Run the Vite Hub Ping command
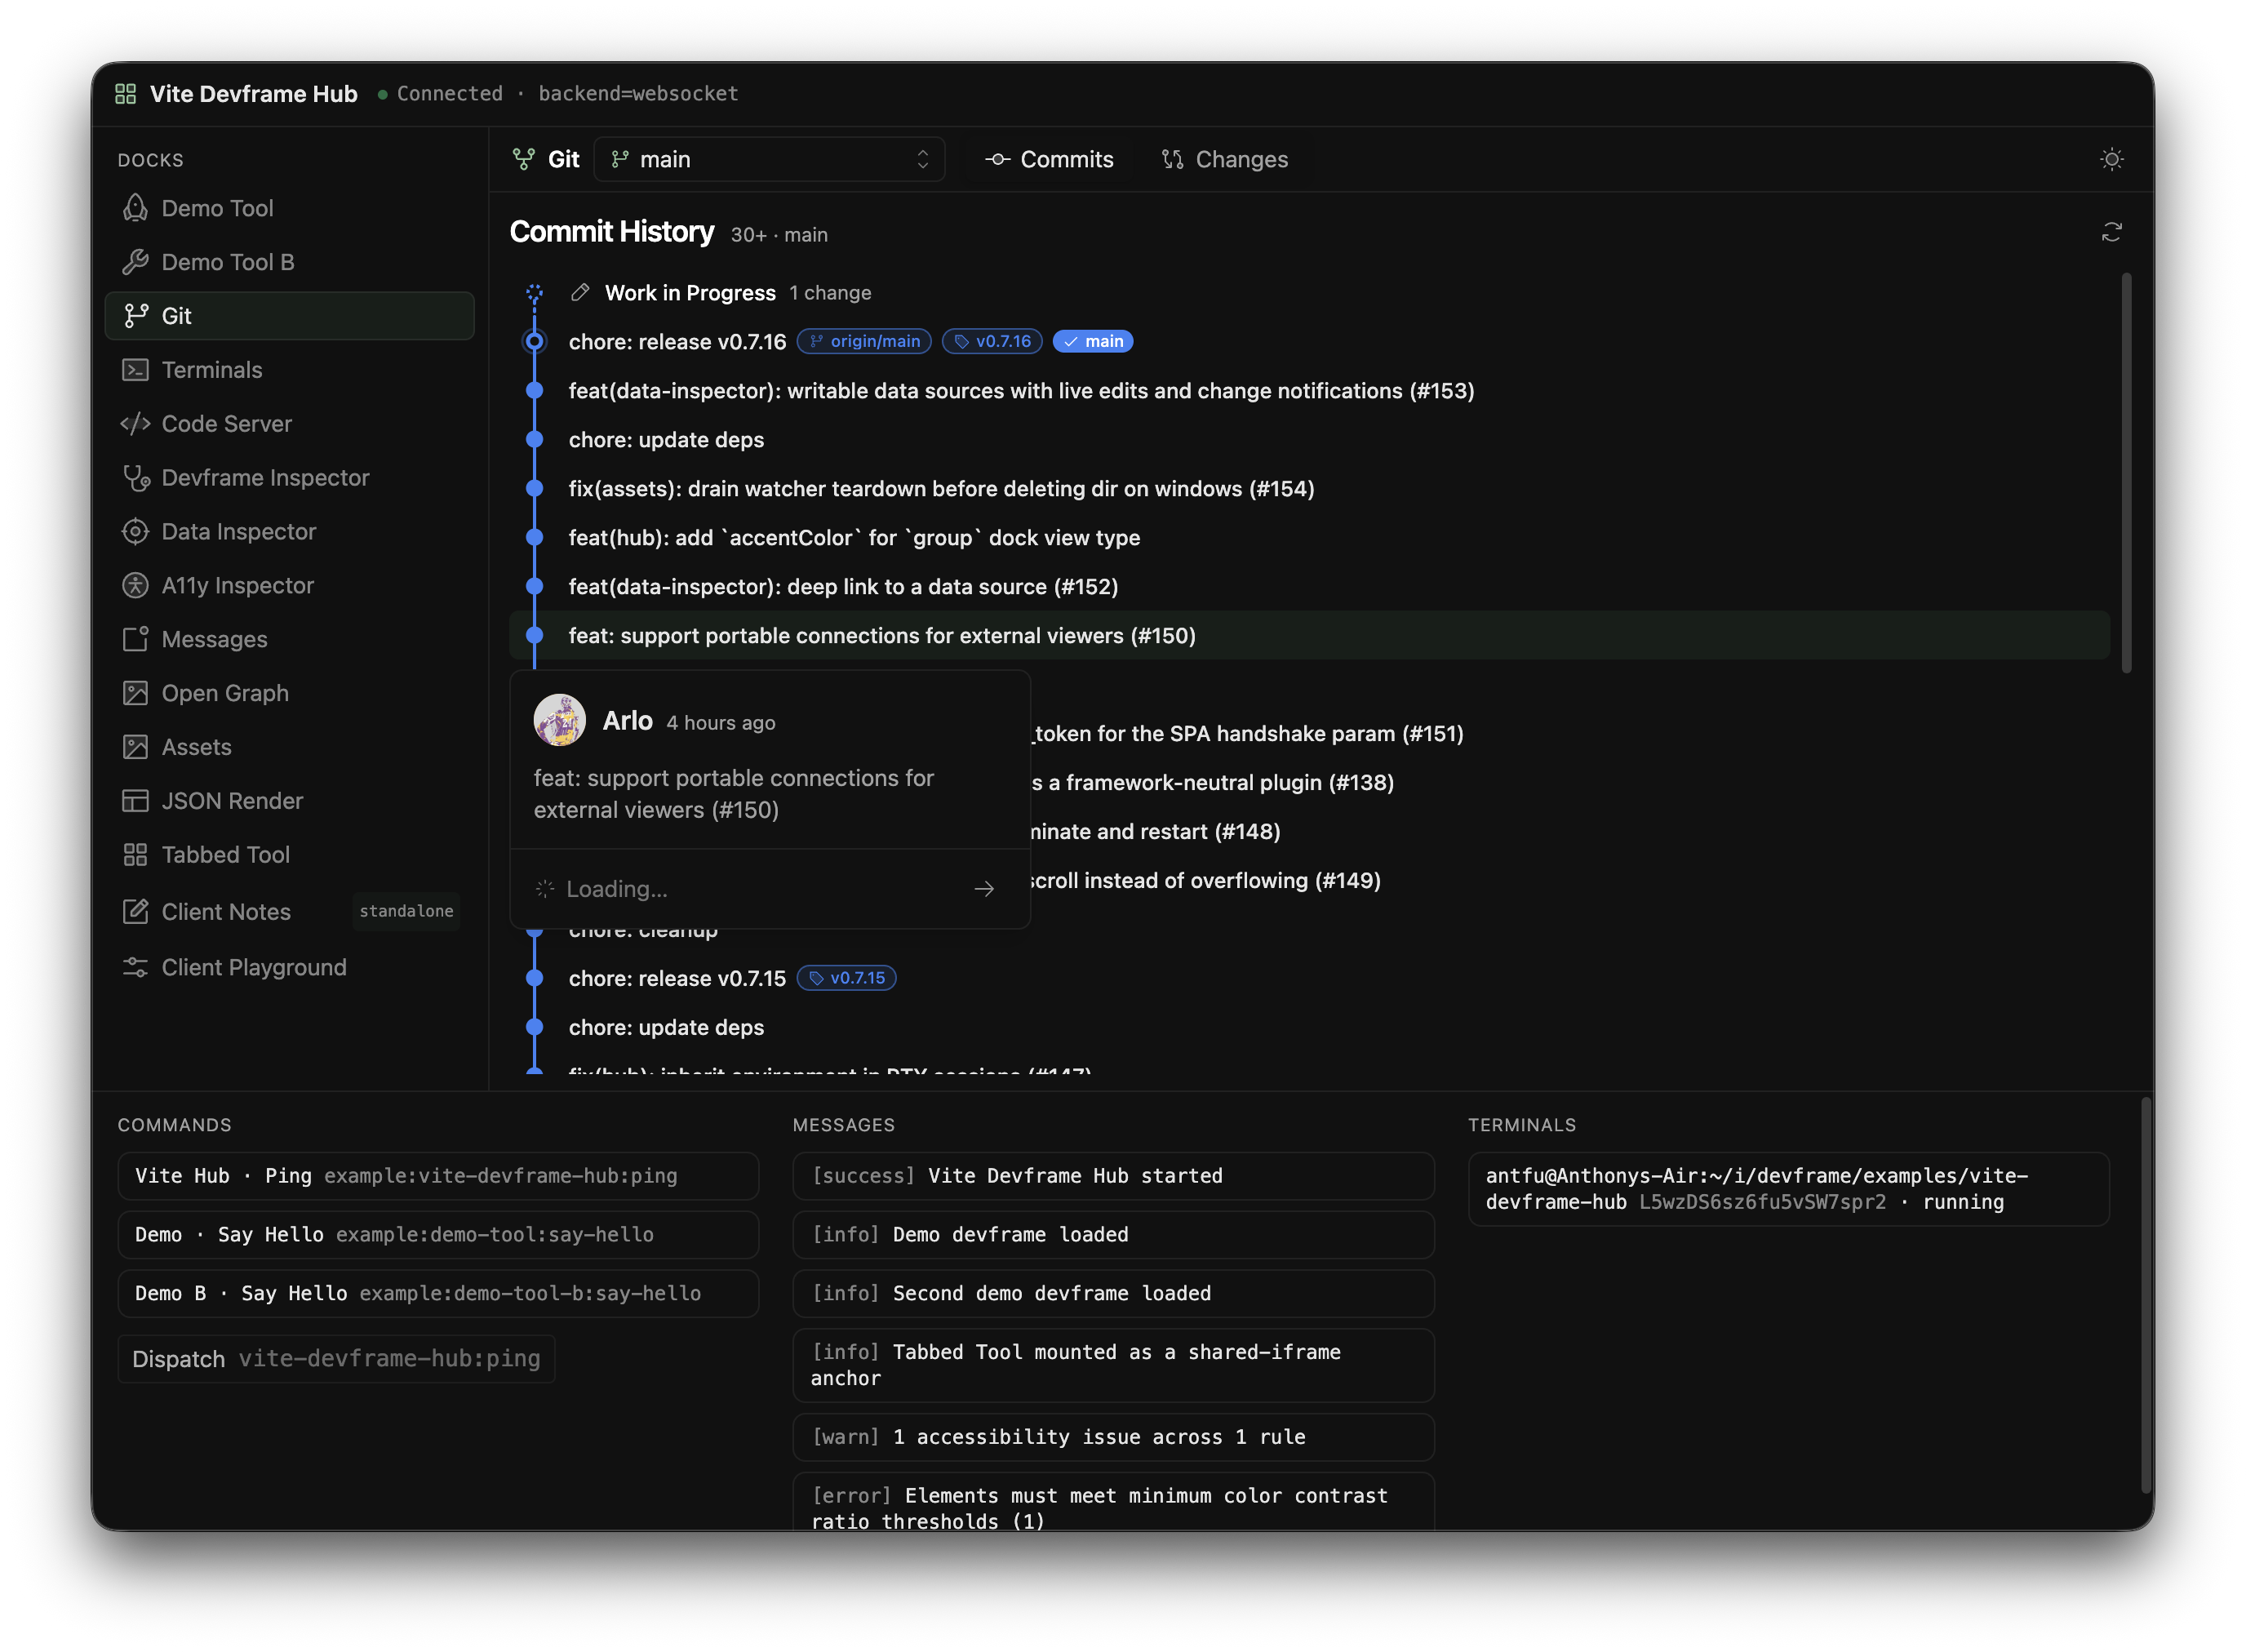This screenshot has width=2246, height=1652. (x=438, y=1176)
